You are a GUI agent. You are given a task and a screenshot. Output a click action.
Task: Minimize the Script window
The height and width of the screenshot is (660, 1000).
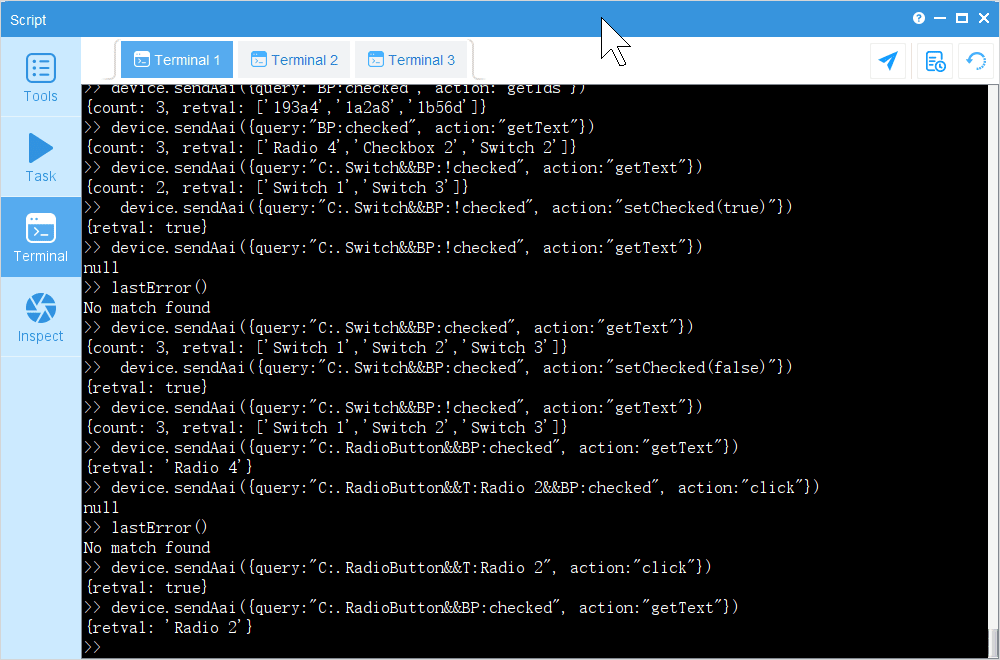939,18
